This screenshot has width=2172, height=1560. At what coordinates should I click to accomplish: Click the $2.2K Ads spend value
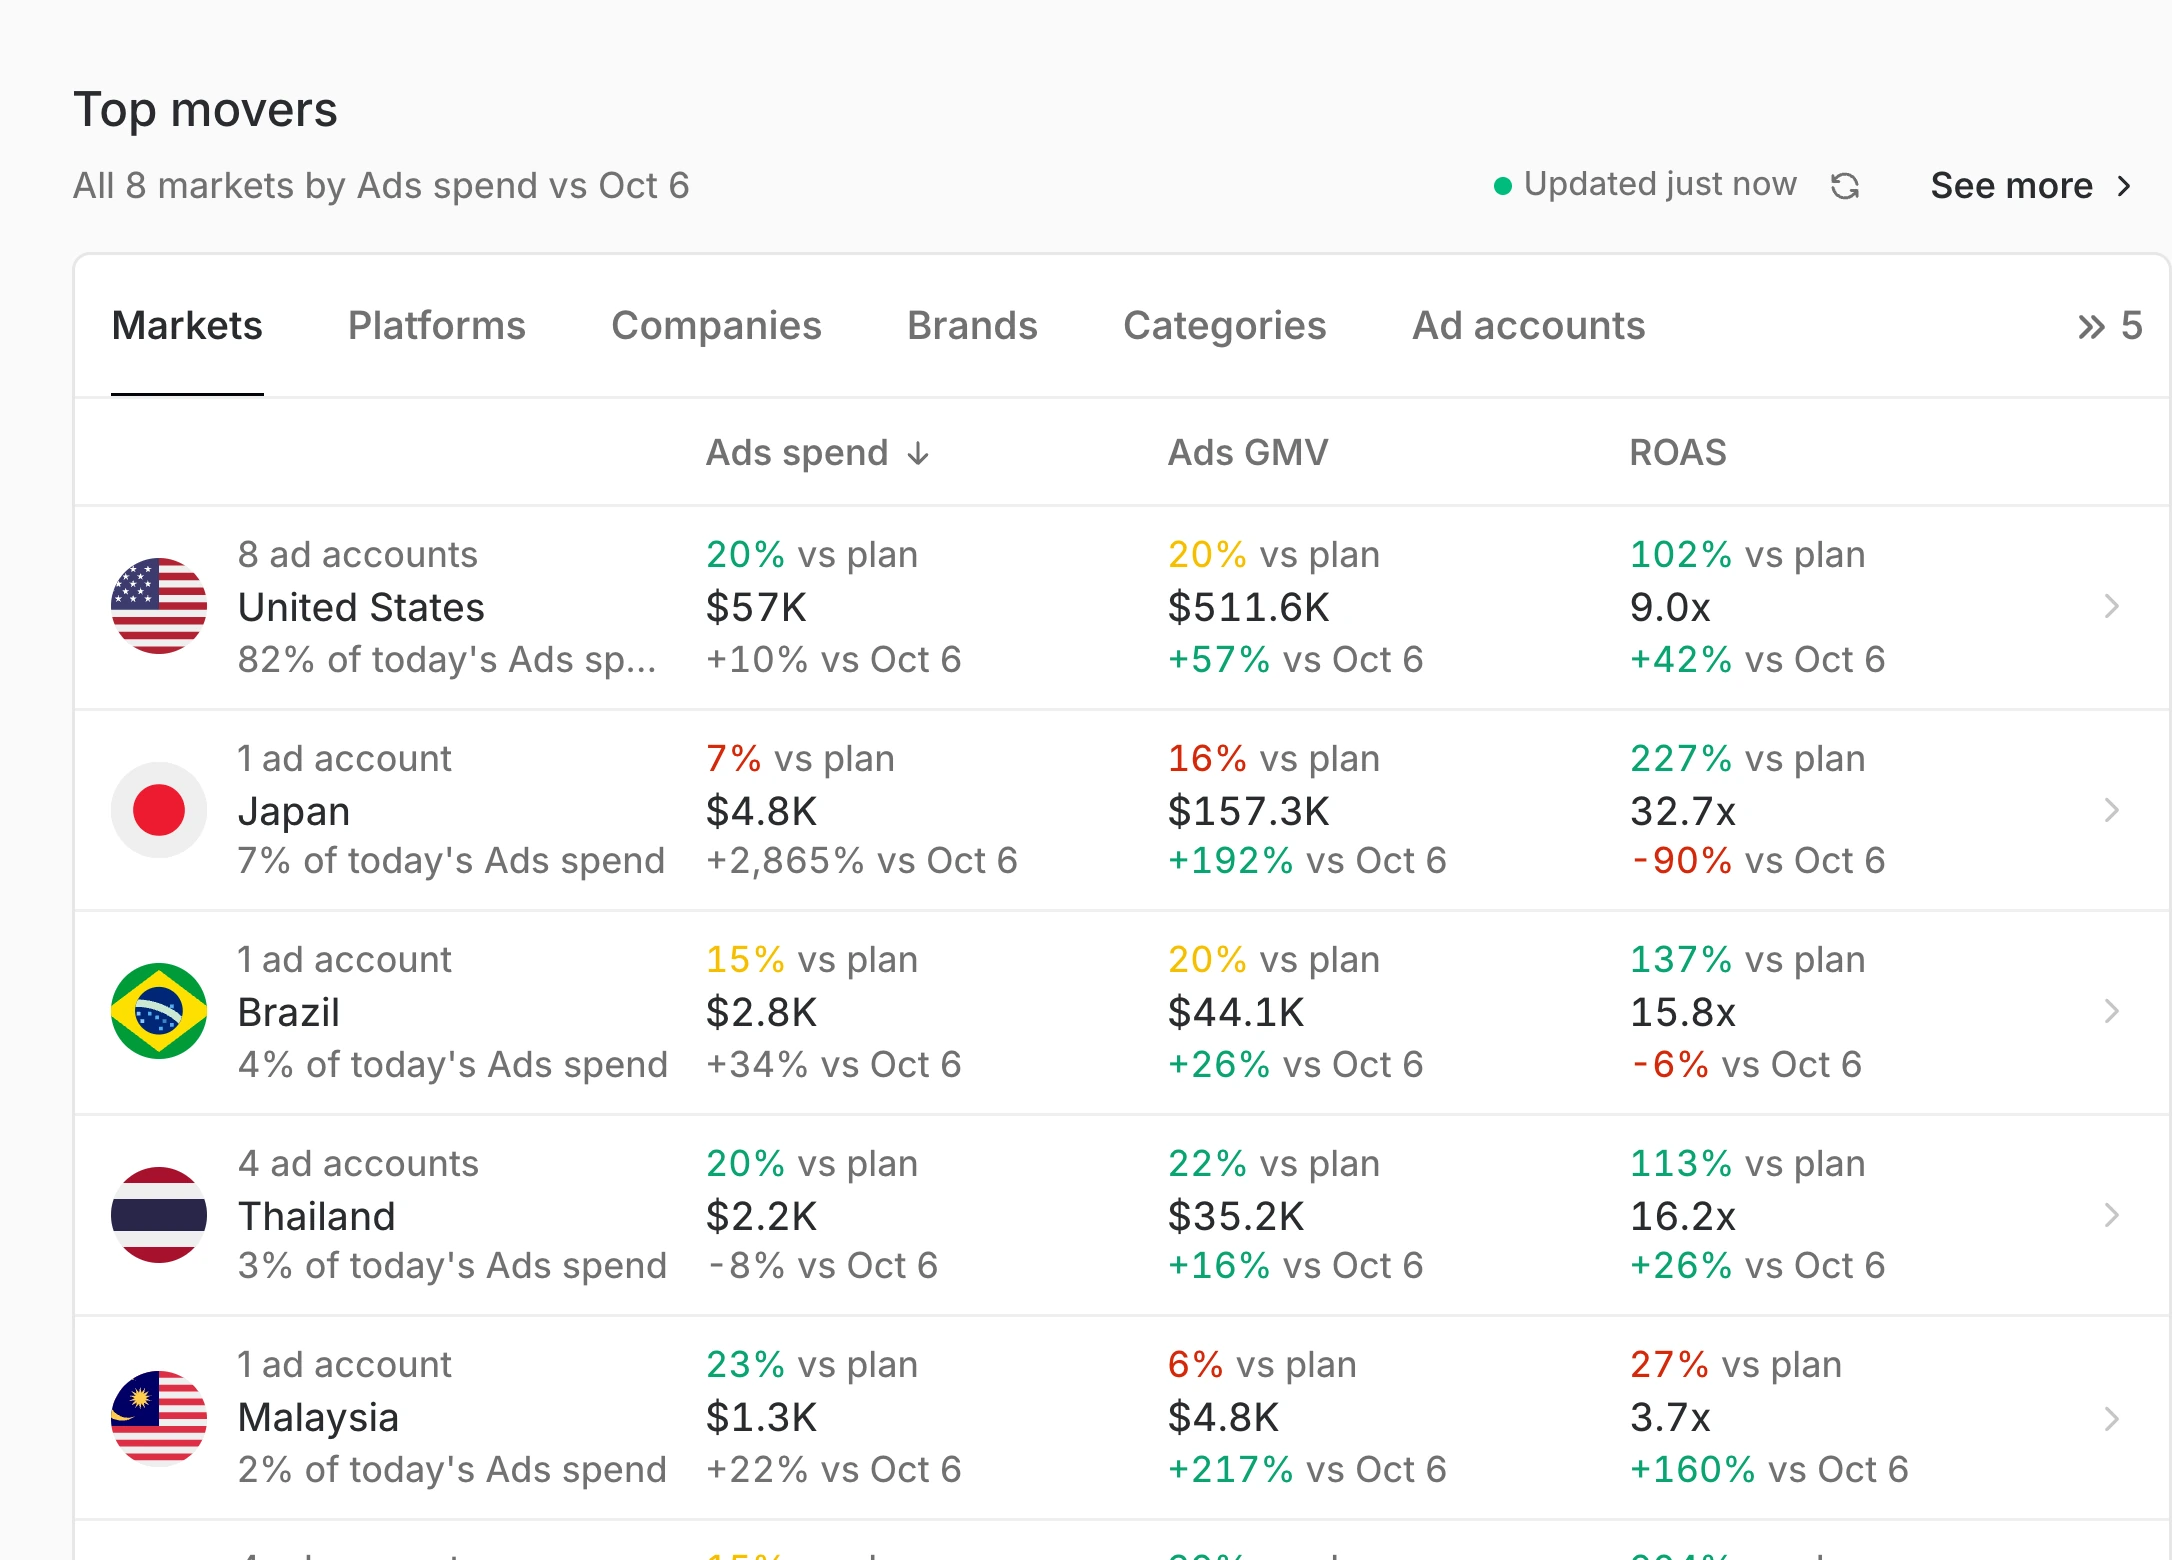tap(761, 1216)
